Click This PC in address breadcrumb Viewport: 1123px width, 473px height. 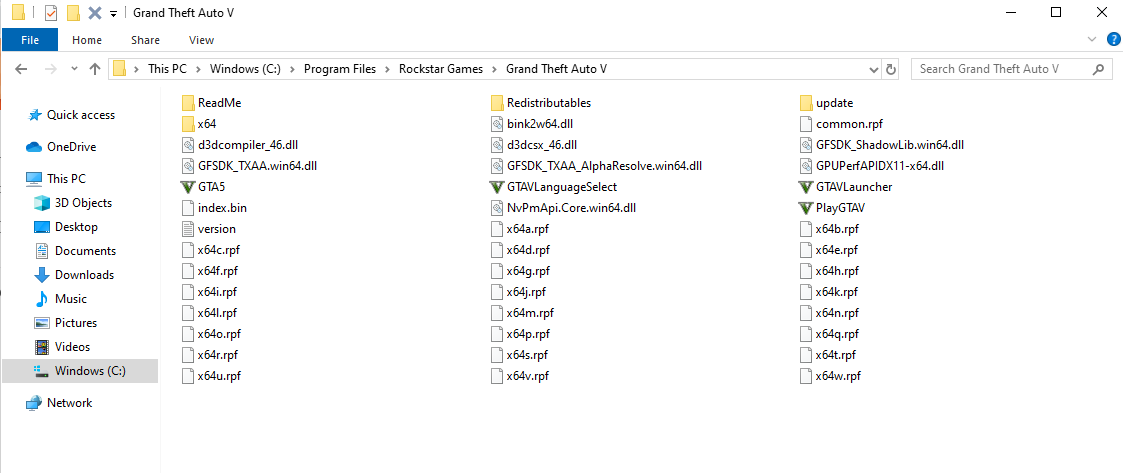click(x=167, y=70)
